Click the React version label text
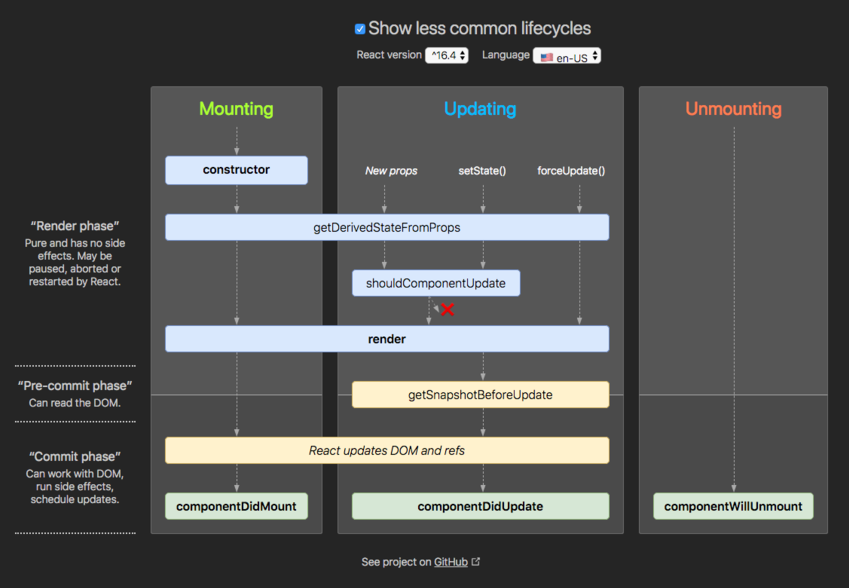The image size is (849, 588). click(389, 55)
